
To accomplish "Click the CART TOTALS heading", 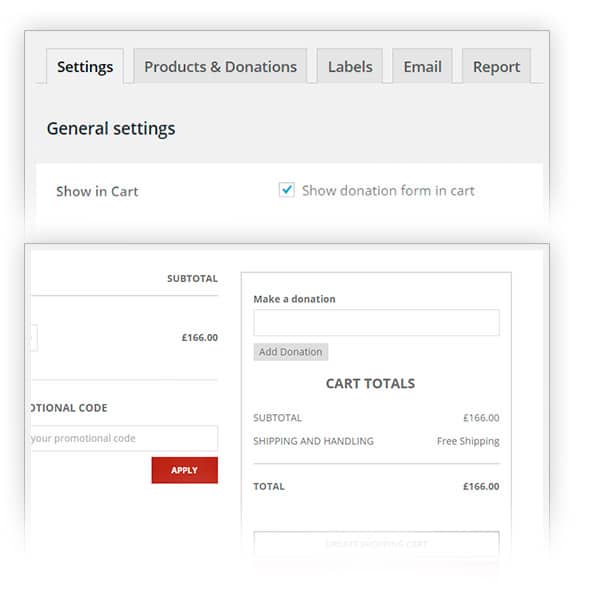I will point(370,383).
